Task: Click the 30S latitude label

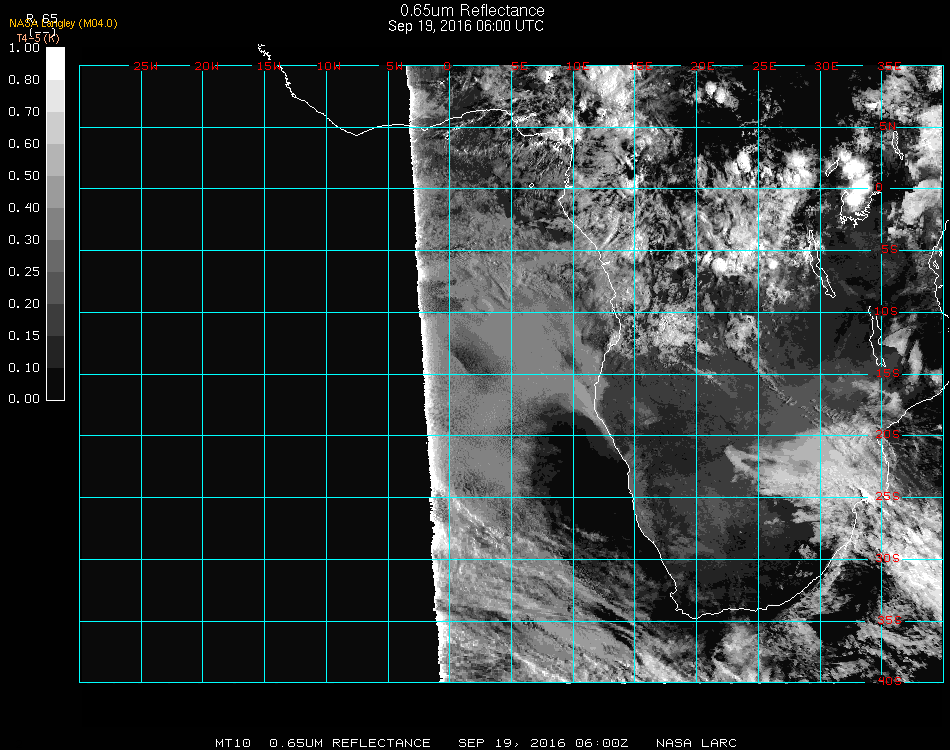Action: (x=888, y=559)
